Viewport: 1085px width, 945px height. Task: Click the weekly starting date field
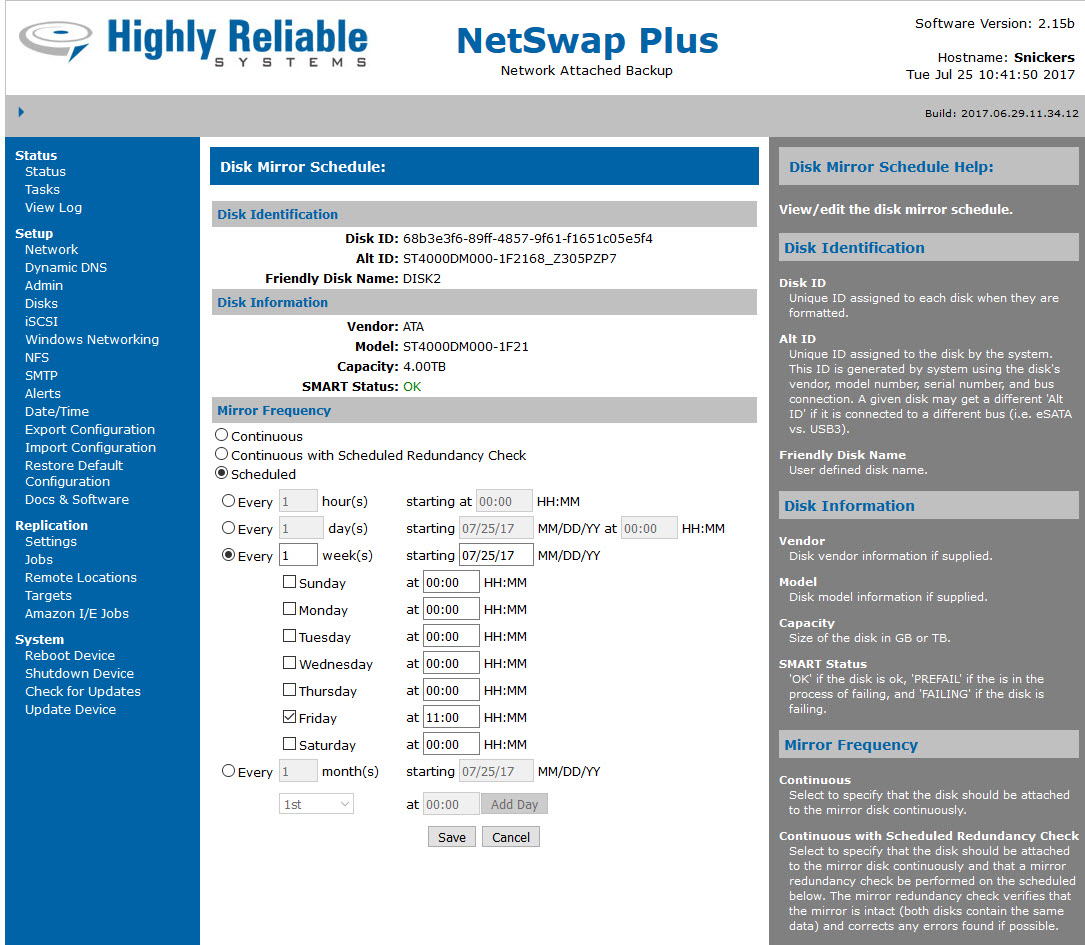point(497,555)
